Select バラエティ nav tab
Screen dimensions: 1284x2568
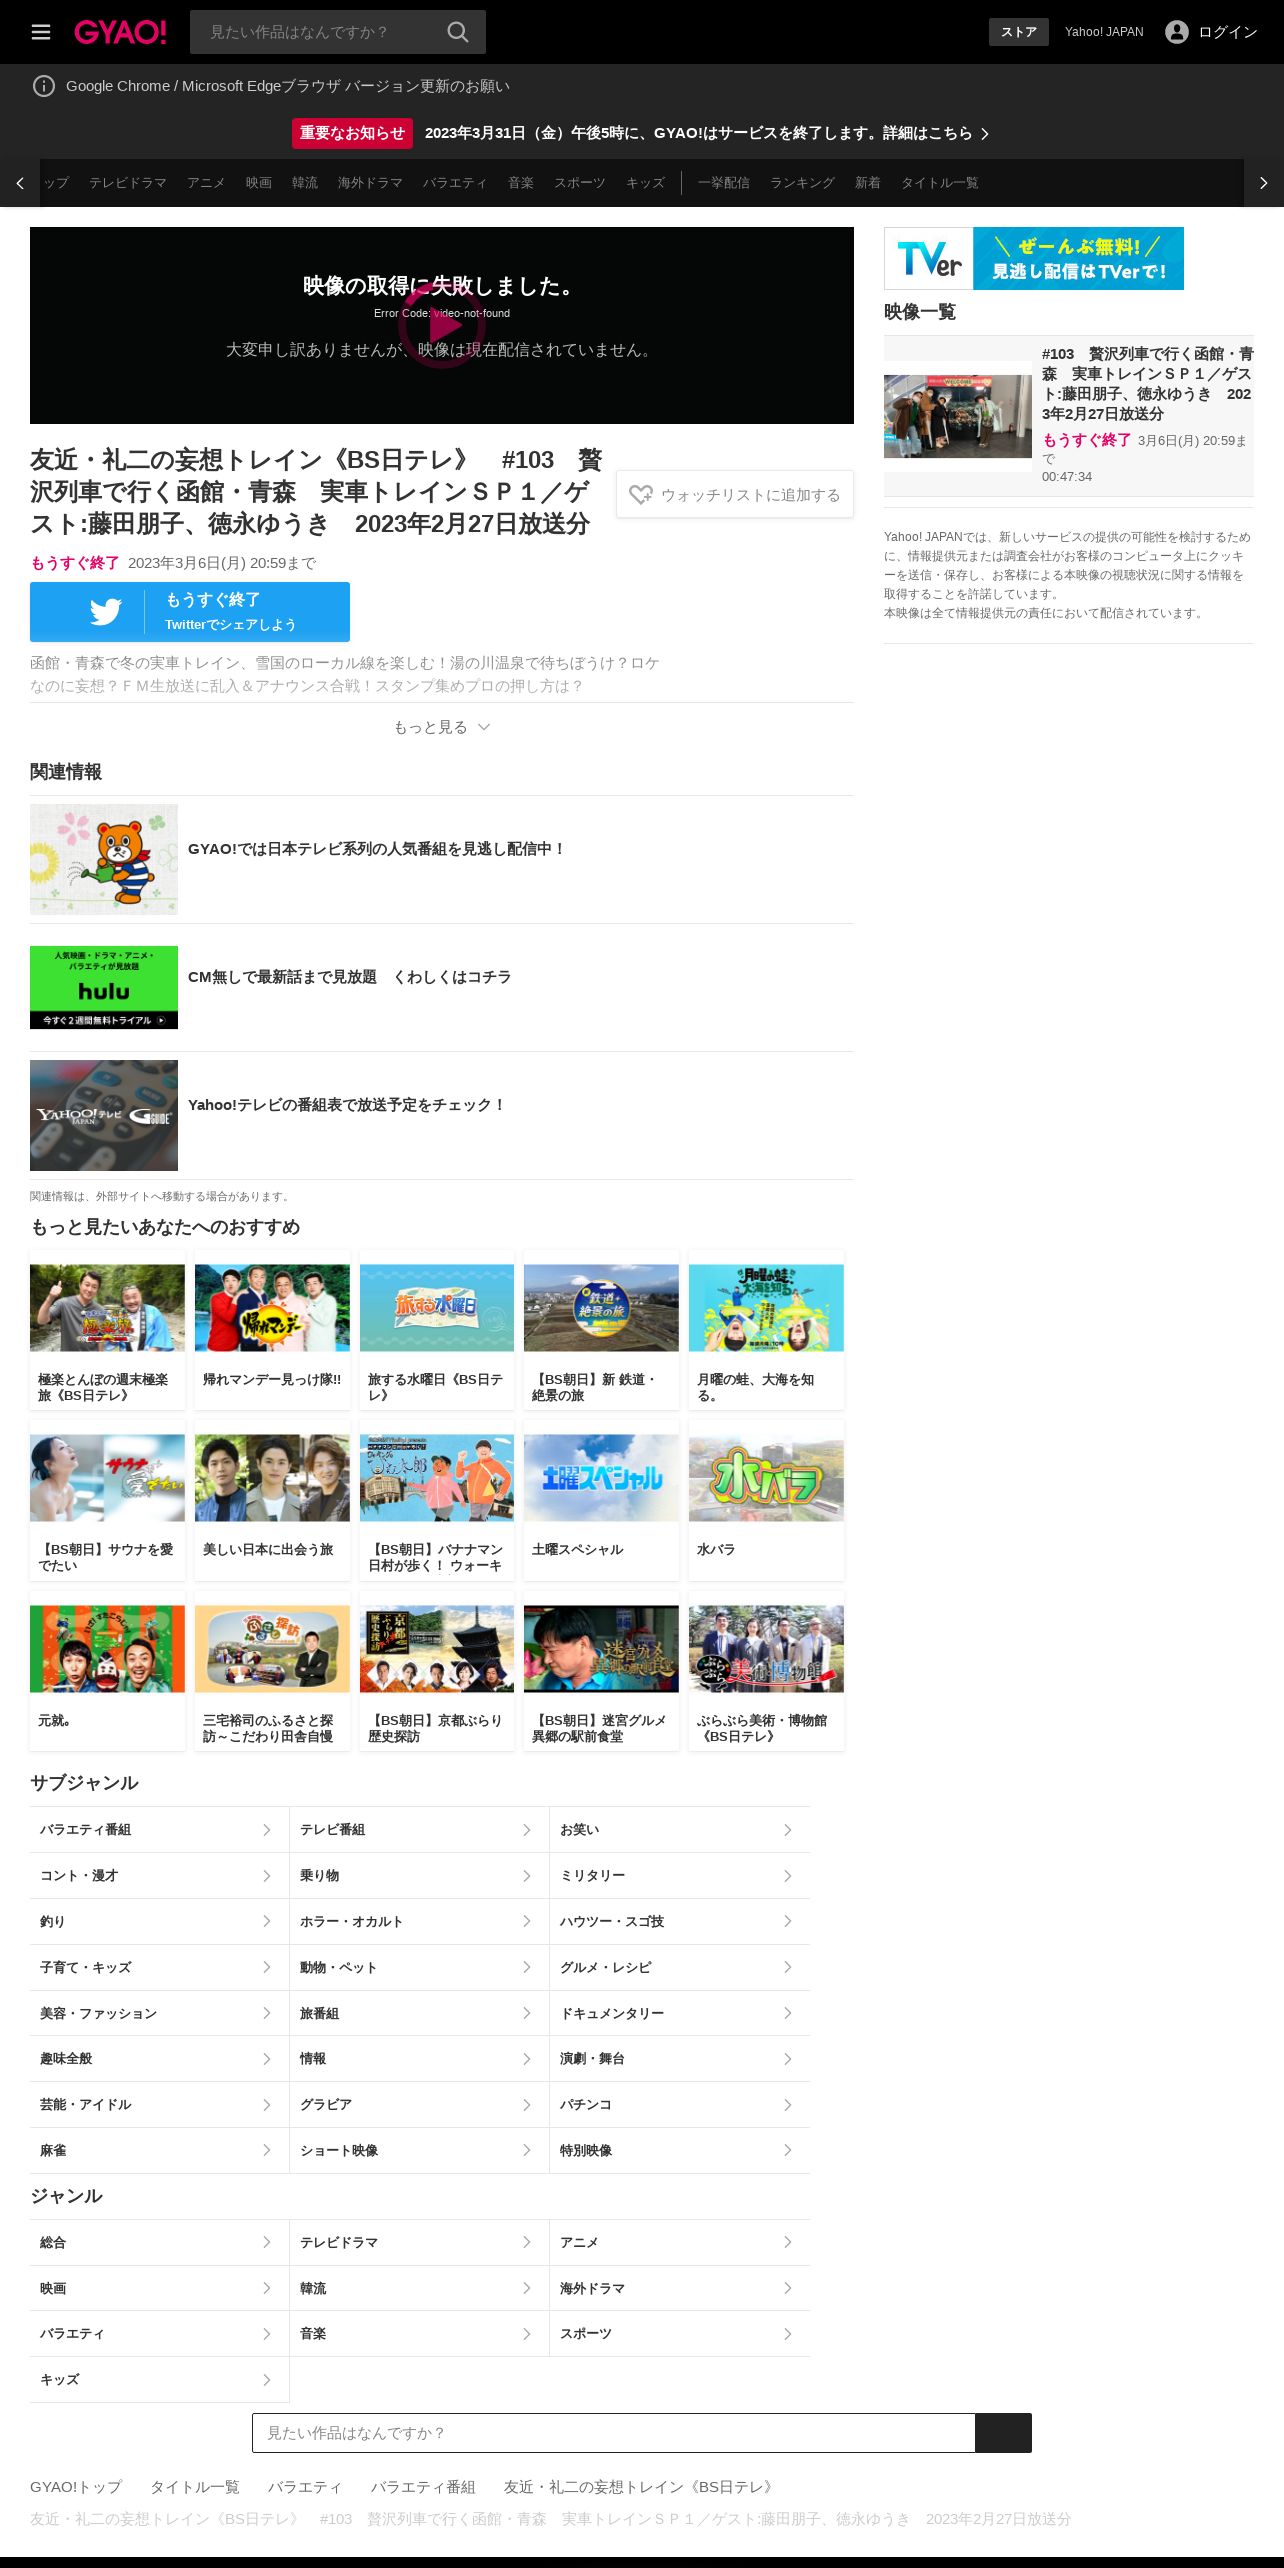pyautogui.click(x=455, y=183)
